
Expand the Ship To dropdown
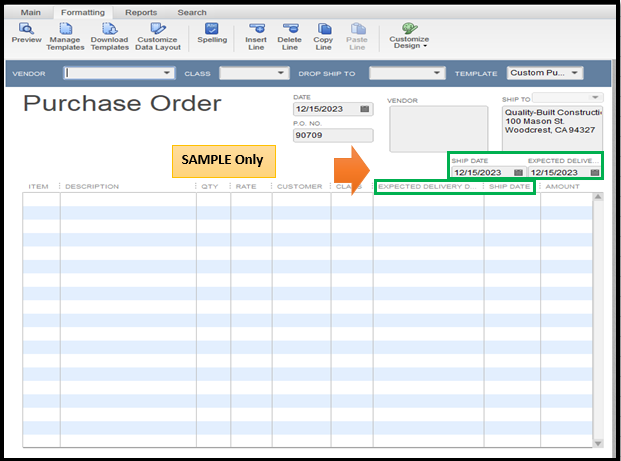coord(594,97)
